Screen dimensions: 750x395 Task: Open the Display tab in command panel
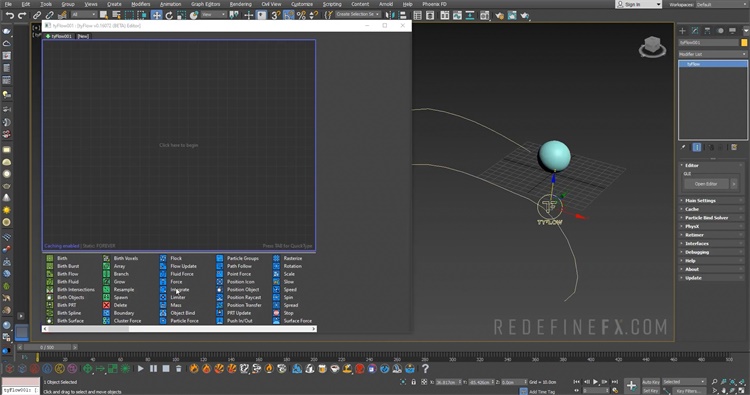click(x=732, y=31)
